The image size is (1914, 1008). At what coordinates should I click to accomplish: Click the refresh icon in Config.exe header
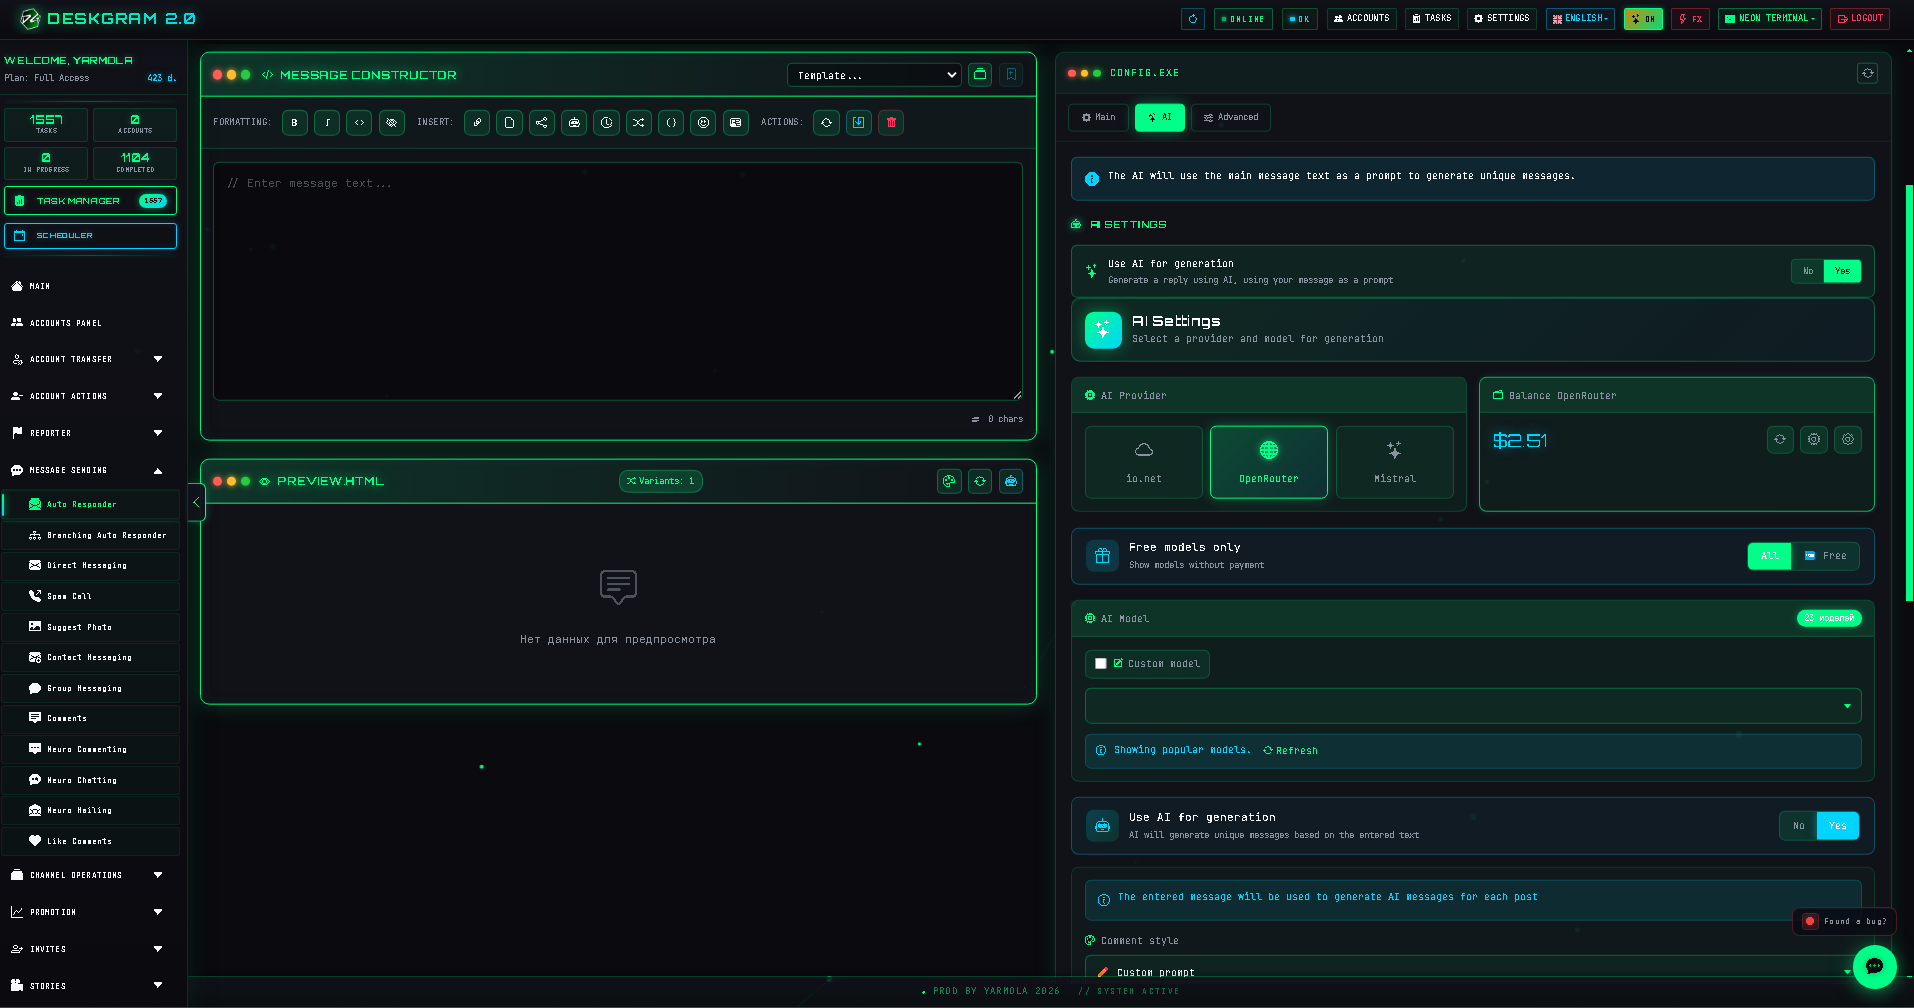click(x=1867, y=73)
